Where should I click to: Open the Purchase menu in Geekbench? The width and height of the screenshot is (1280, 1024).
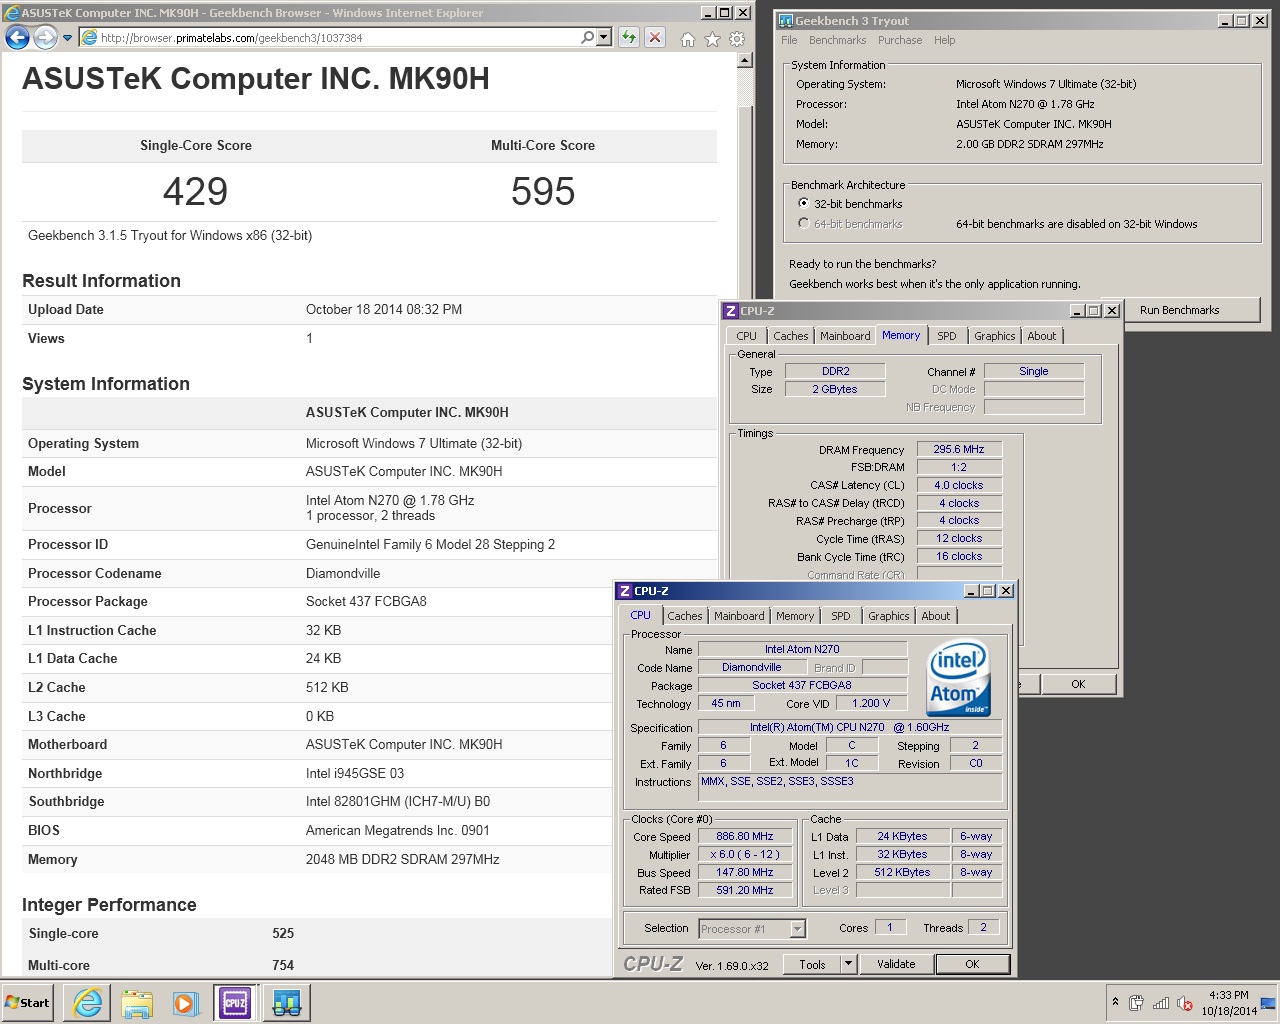coord(900,40)
